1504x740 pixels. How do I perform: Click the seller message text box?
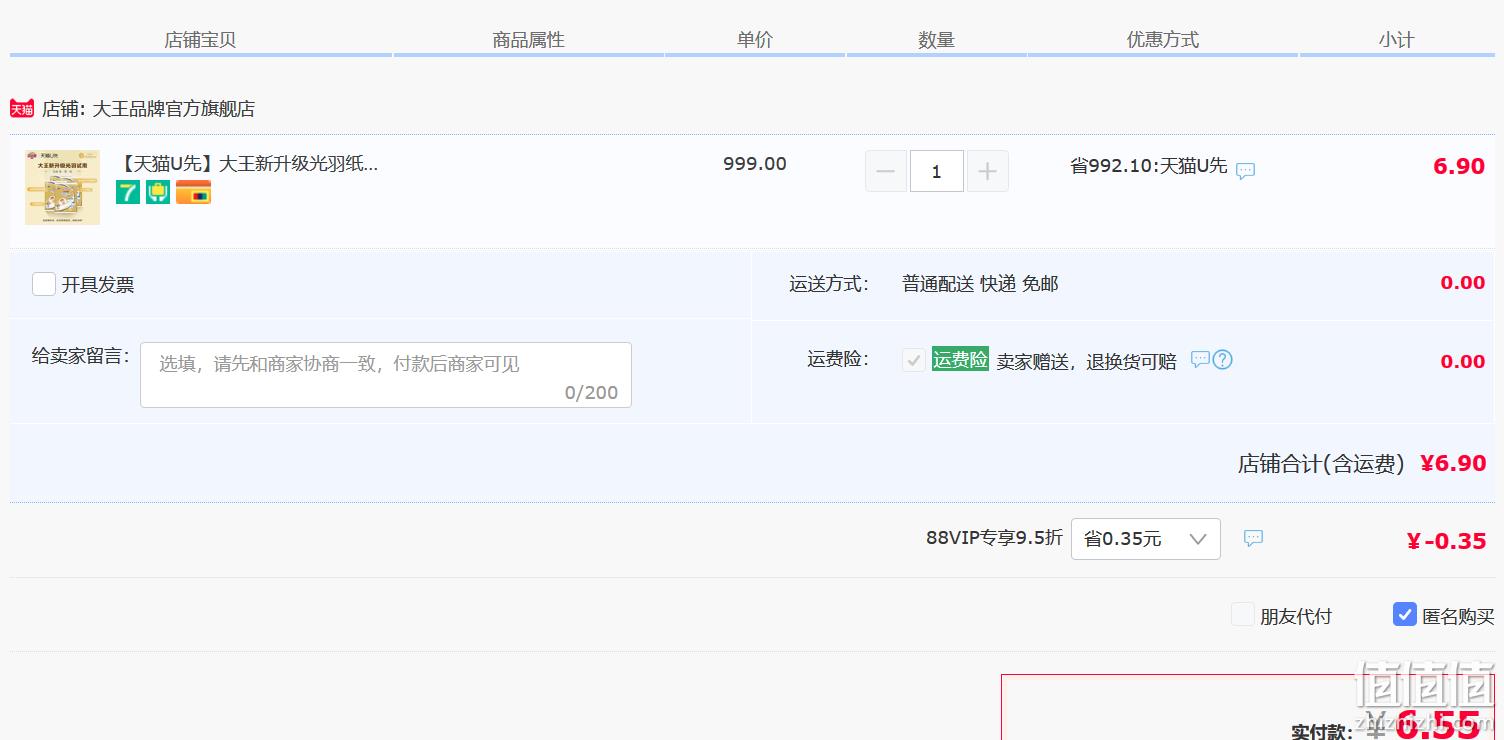tap(386, 375)
